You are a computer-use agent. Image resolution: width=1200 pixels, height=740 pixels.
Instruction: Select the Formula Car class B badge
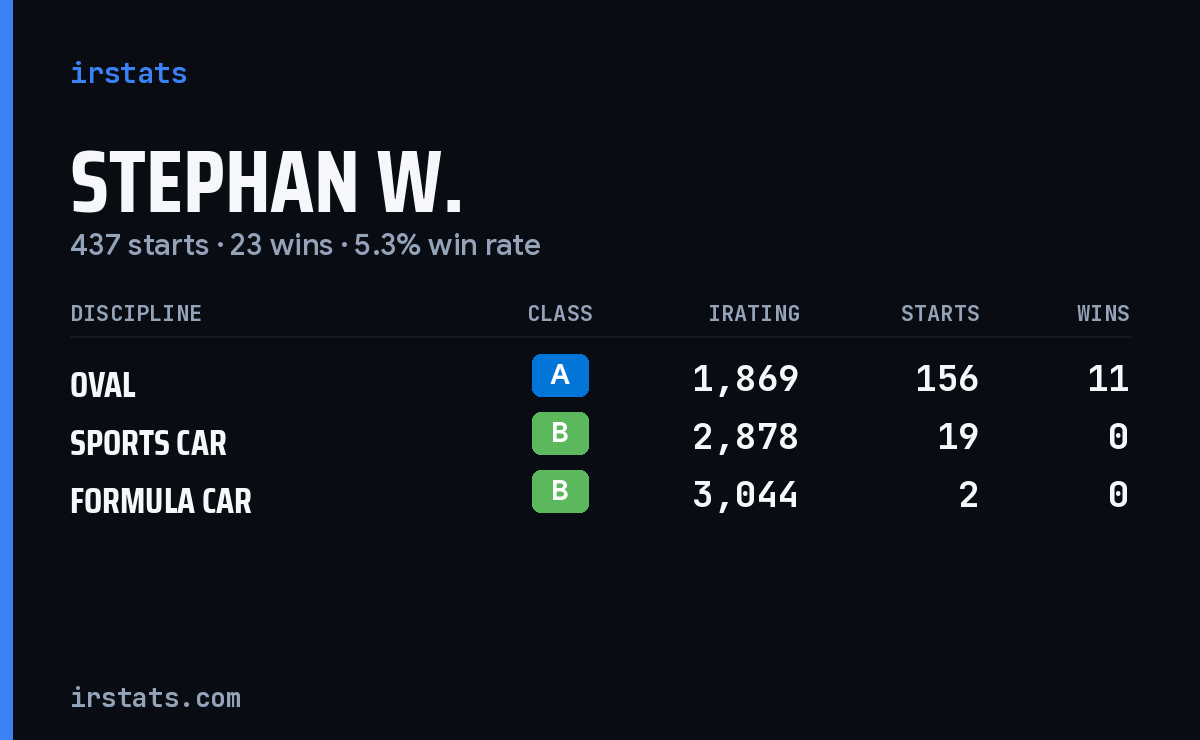(x=560, y=492)
